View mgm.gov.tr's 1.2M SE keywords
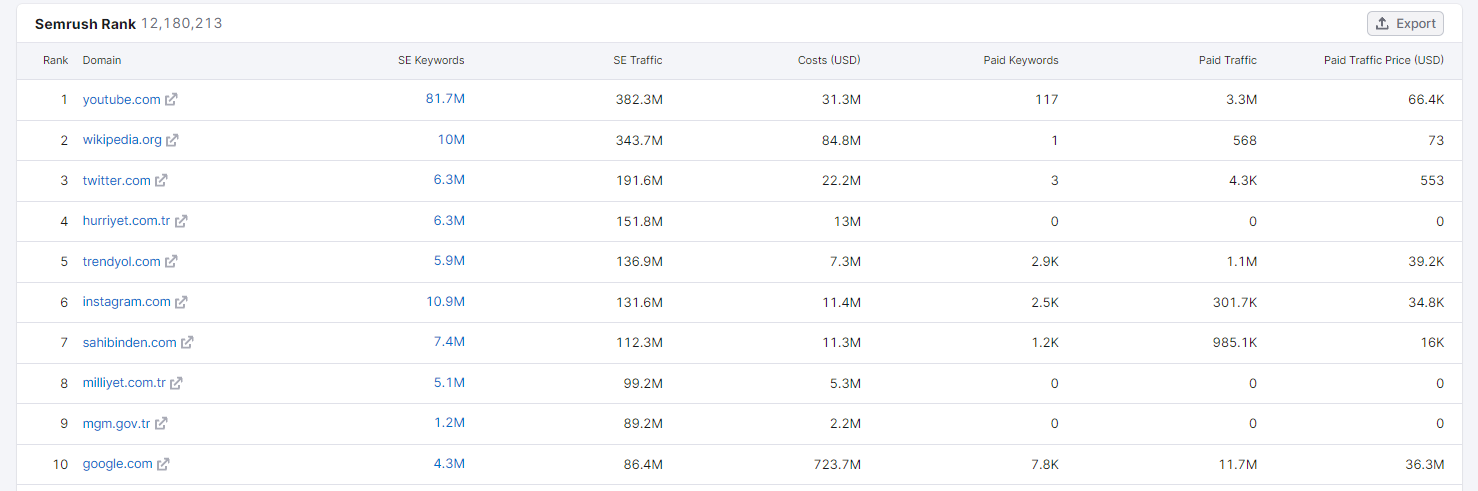The width and height of the screenshot is (1478, 491). pyautogui.click(x=449, y=423)
